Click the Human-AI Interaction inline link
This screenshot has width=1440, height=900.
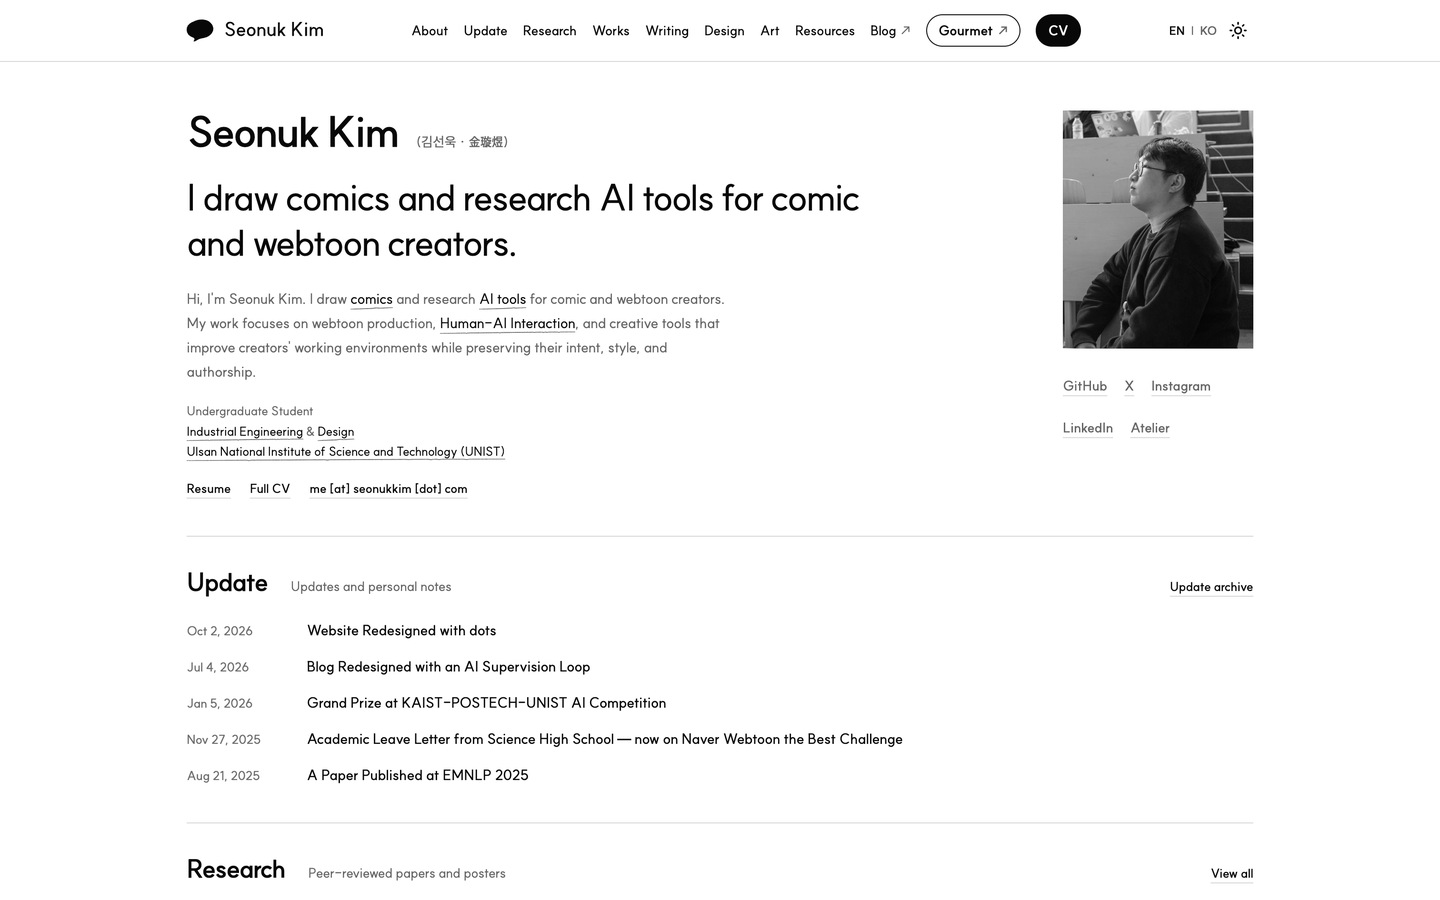pyautogui.click(x=507, y=324)
